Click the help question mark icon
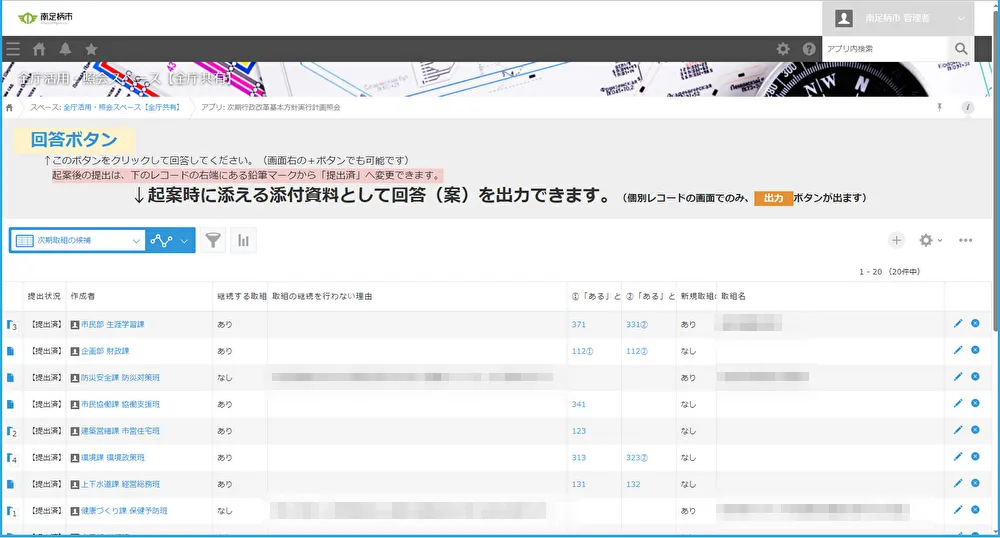The image size is (1000, 538). tap(808, 49)
